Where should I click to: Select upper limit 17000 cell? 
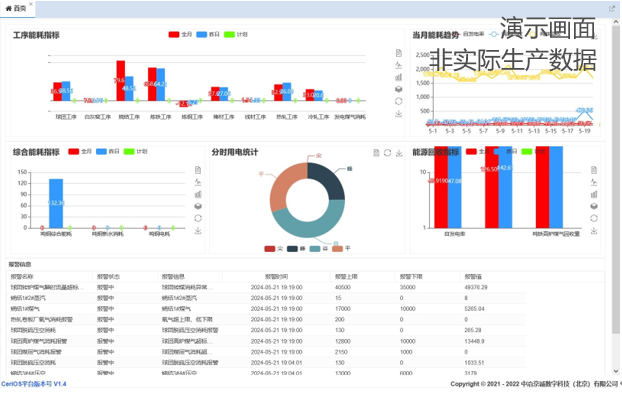pos(343,309)
